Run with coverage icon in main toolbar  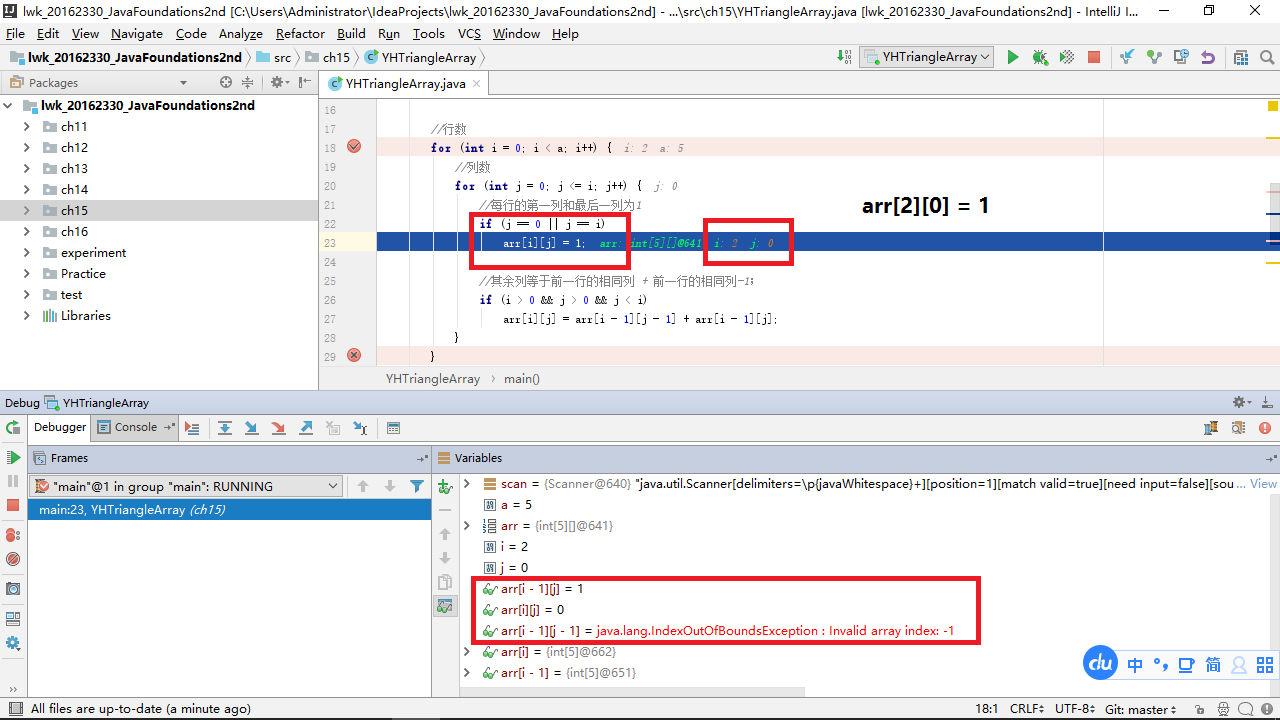1067,57
